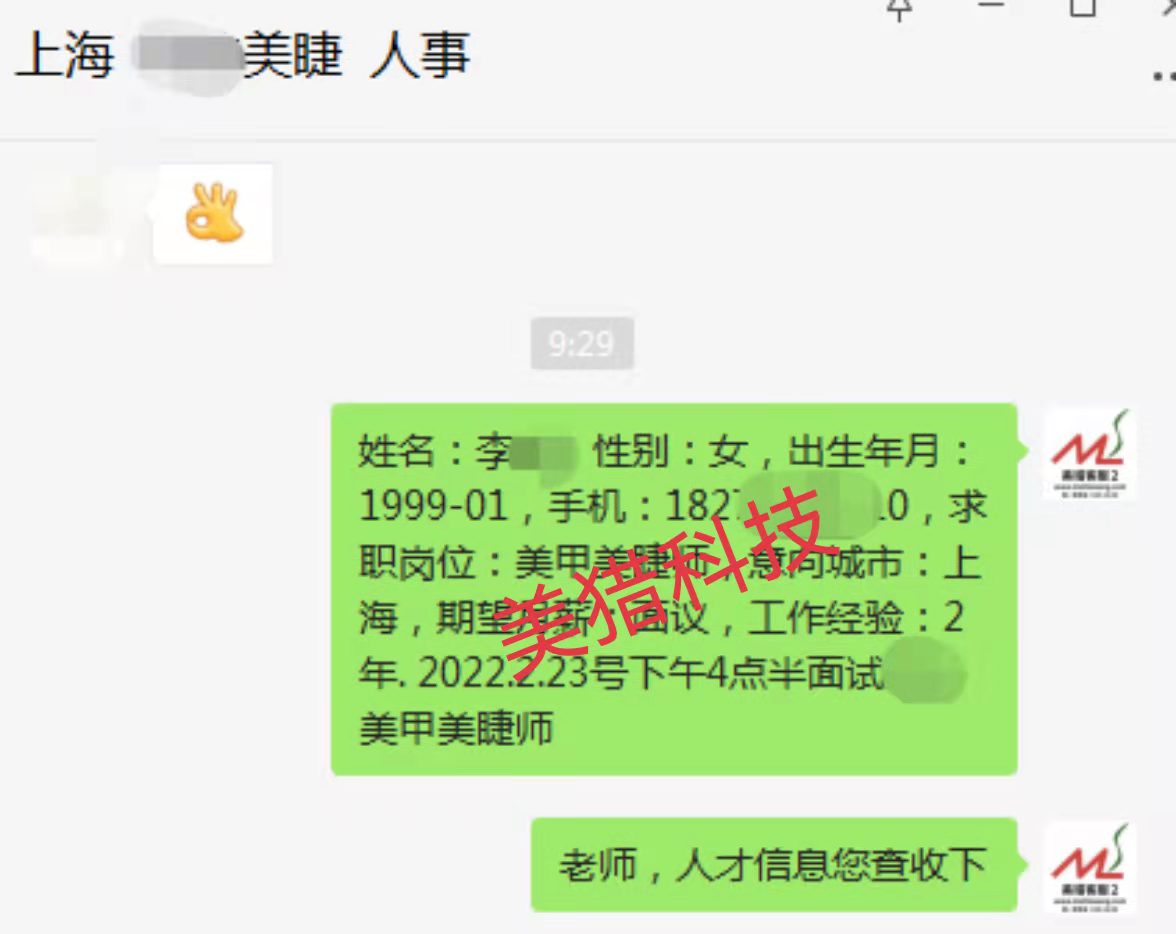Click the final 美甲美睫师 line in message
The width and height of the screenshot is (1176, 934).
tap(456, 728)
